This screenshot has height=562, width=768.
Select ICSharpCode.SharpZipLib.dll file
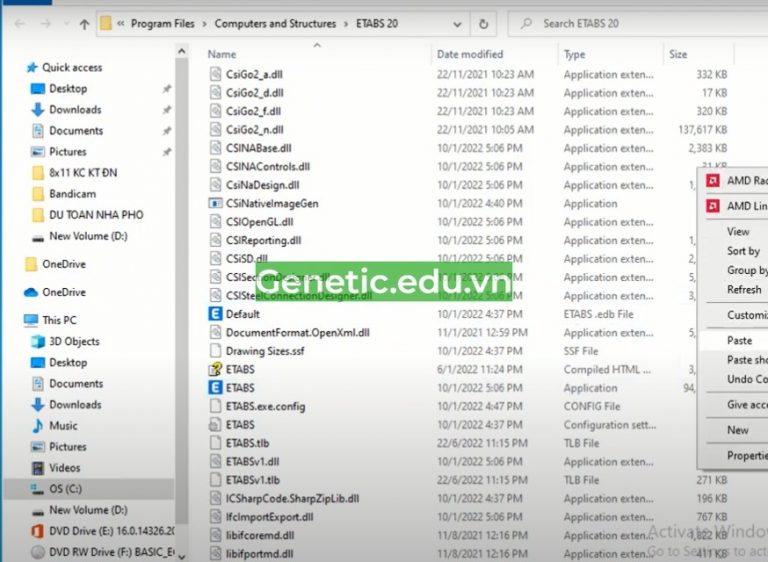click(292, 499)
